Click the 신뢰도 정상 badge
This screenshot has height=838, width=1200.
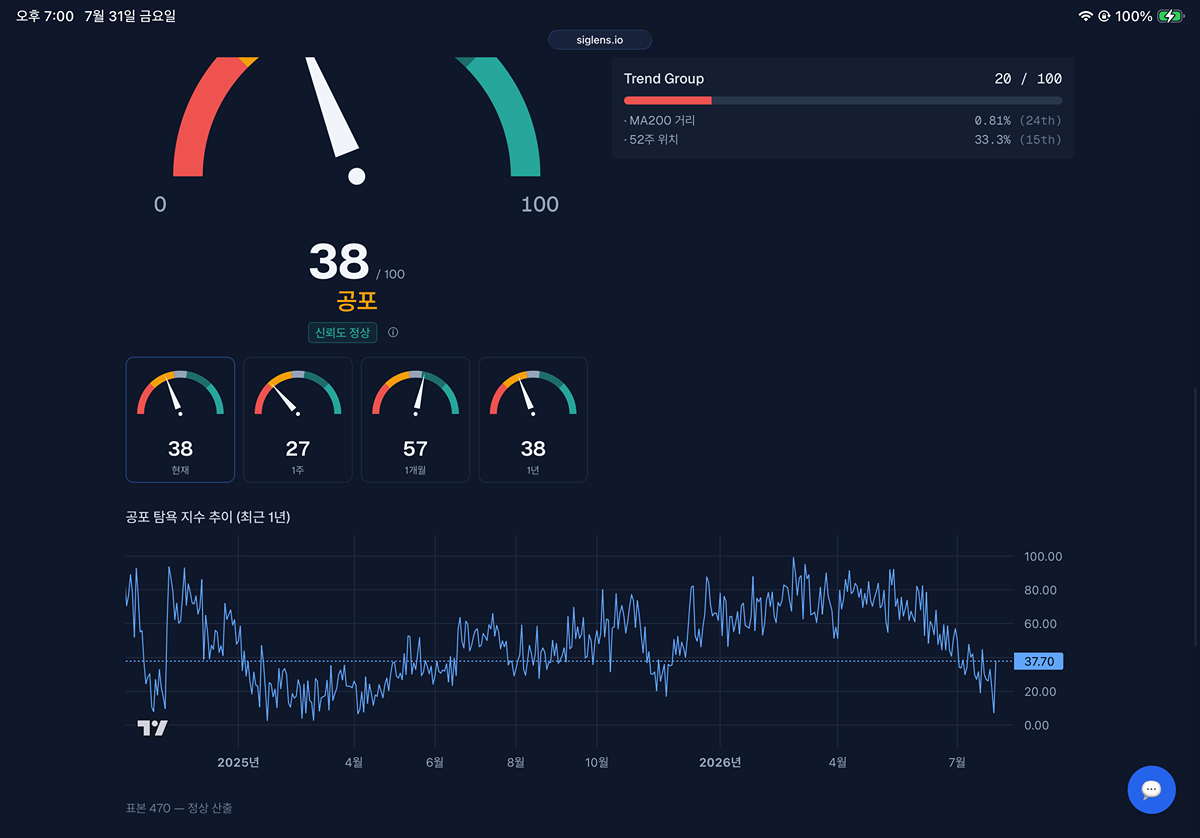click(343, 333)
